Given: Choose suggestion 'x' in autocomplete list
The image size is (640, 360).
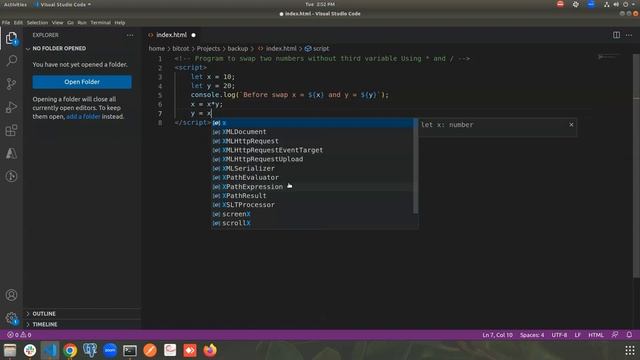Looking at the screenshot, I should (313, 123).
